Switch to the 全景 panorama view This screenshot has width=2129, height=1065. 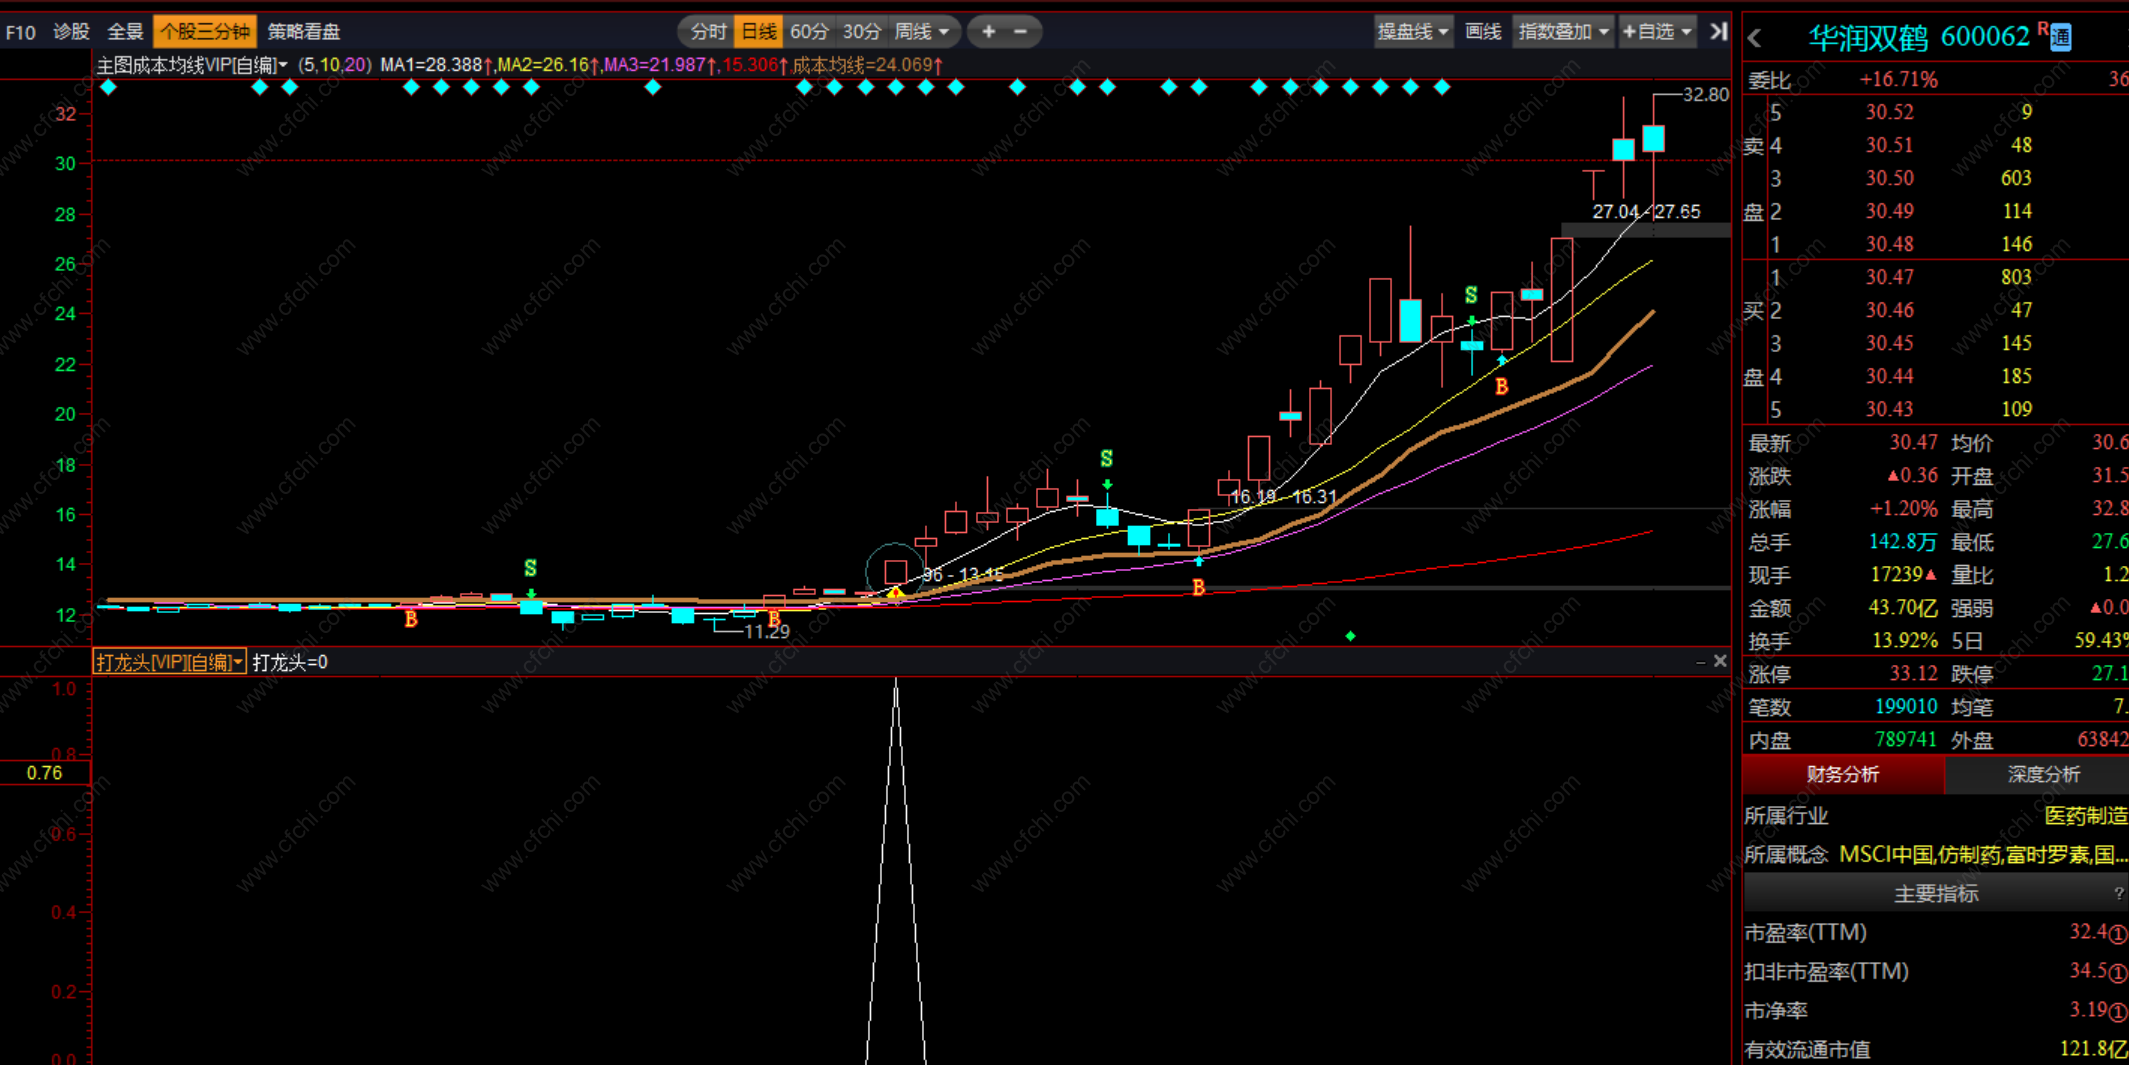pyautogui.click(x=125, y=32)
